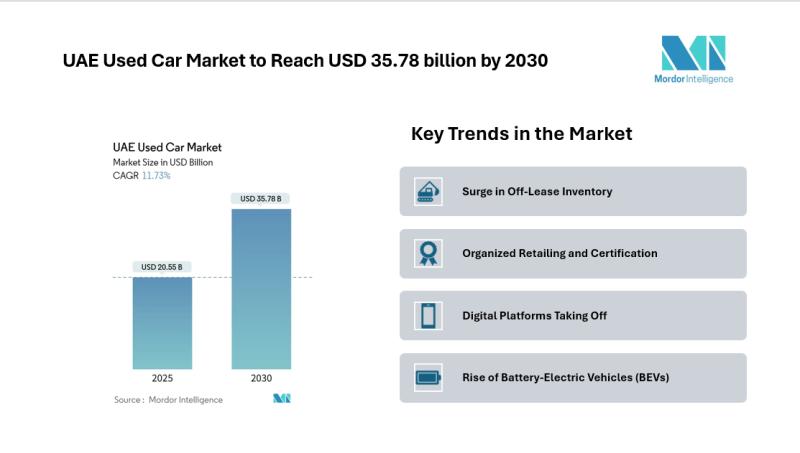
Task: Click the USD 35.78 B value label
Action: (261, 199)
